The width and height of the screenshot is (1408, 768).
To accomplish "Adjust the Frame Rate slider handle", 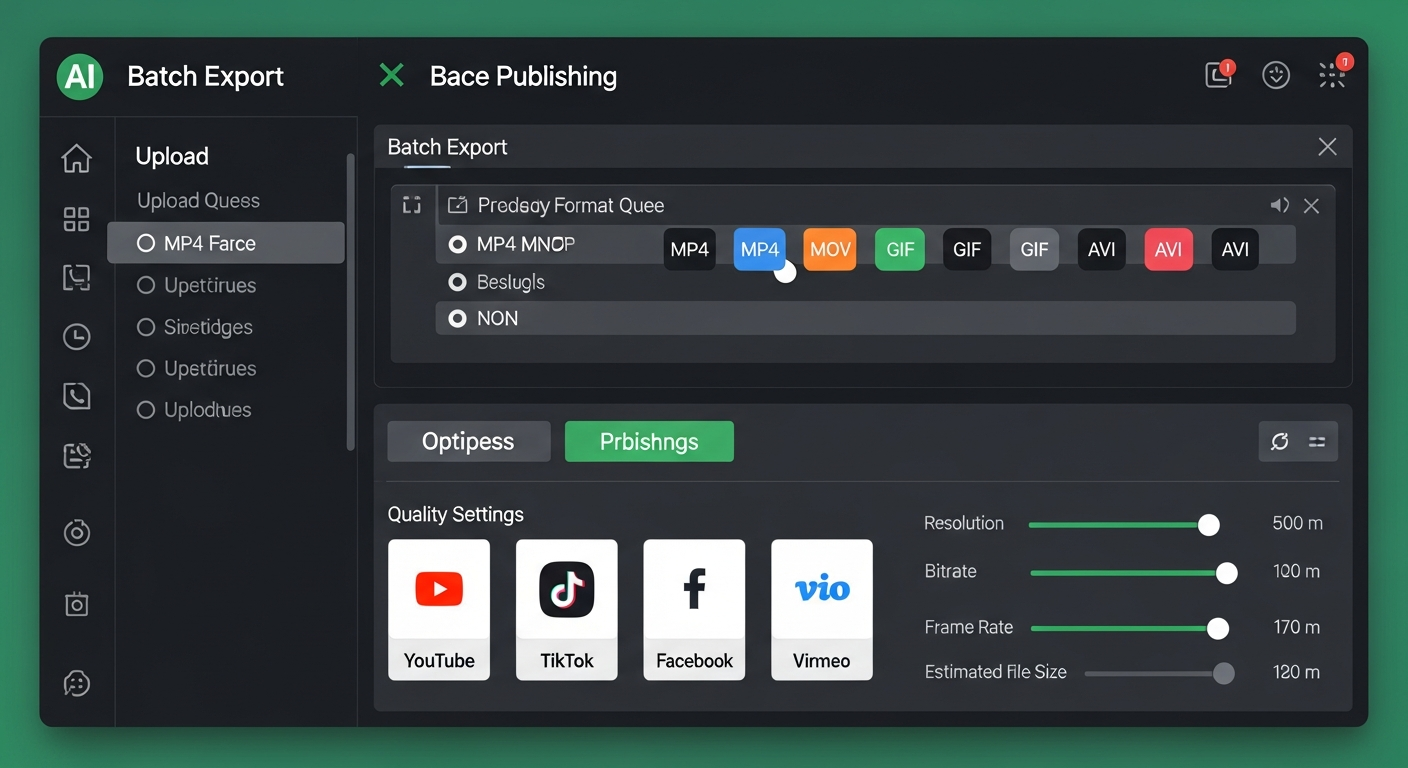I will click(1218, 628).
